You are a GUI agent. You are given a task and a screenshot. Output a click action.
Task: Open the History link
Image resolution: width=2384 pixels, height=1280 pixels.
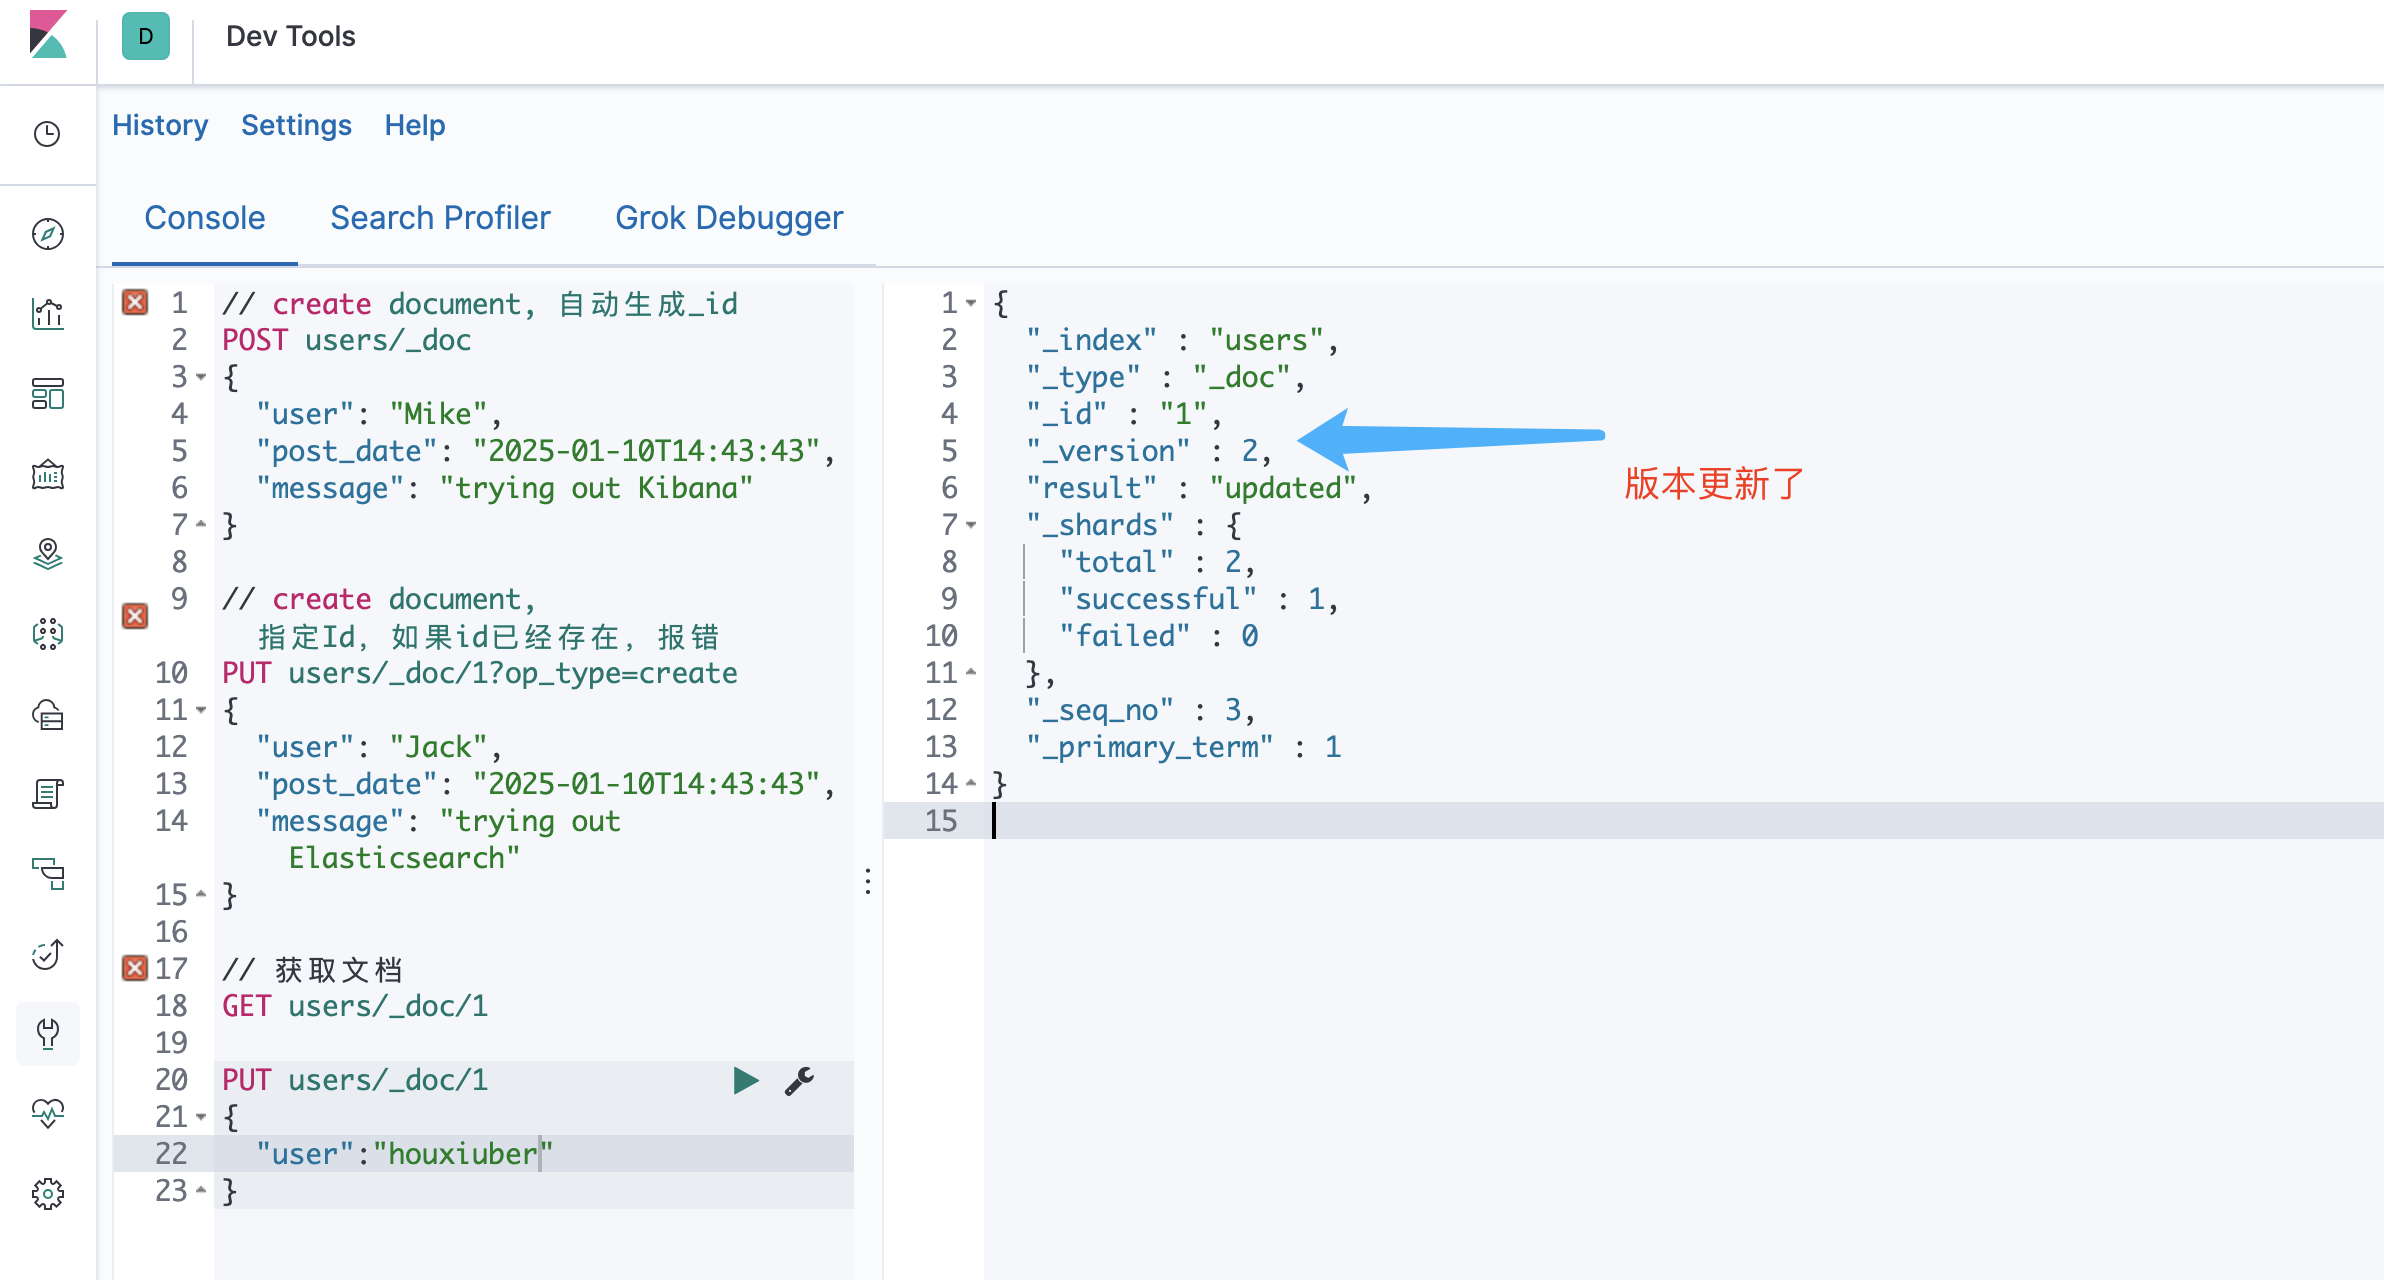(x=160, y=125)
